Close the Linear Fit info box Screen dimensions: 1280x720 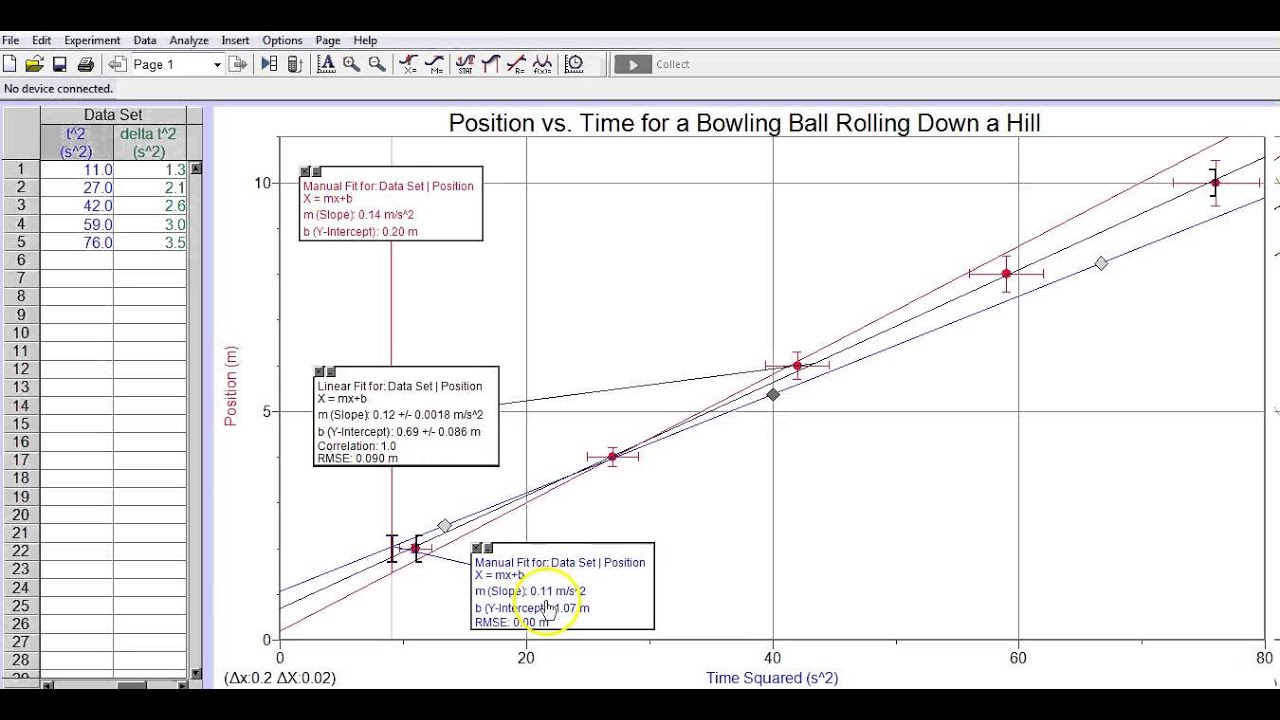click(320, 371)
